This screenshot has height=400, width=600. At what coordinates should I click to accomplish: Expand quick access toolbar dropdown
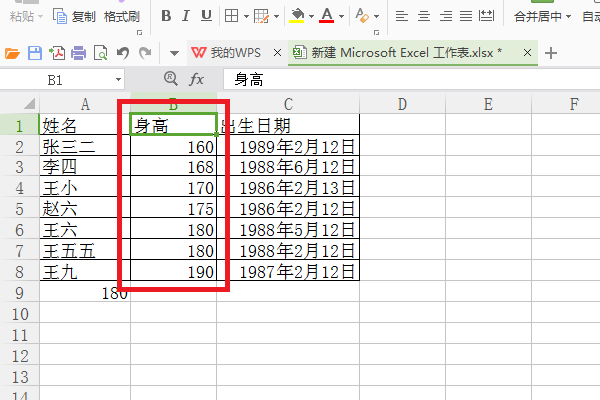[x=174, y=53]
